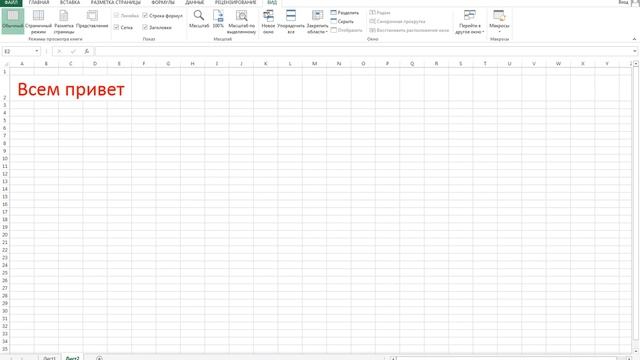Open the ФАЙЛ file tab

11,2
